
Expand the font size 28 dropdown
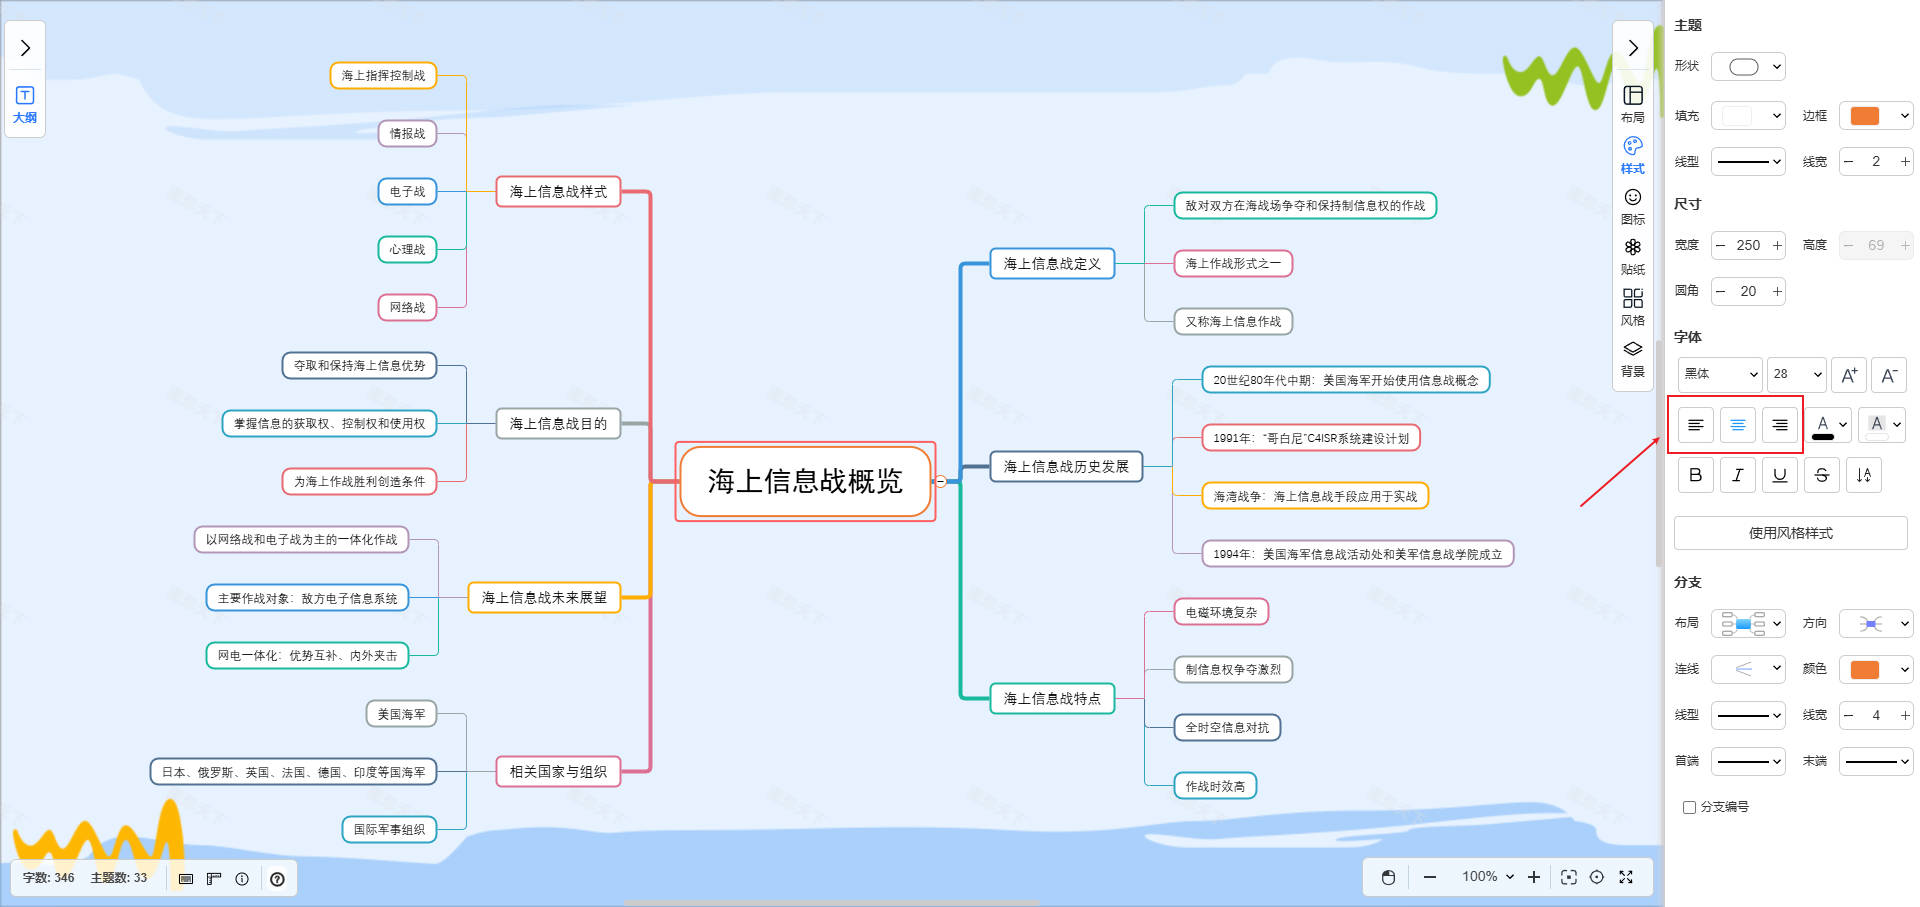(1796, 374)
